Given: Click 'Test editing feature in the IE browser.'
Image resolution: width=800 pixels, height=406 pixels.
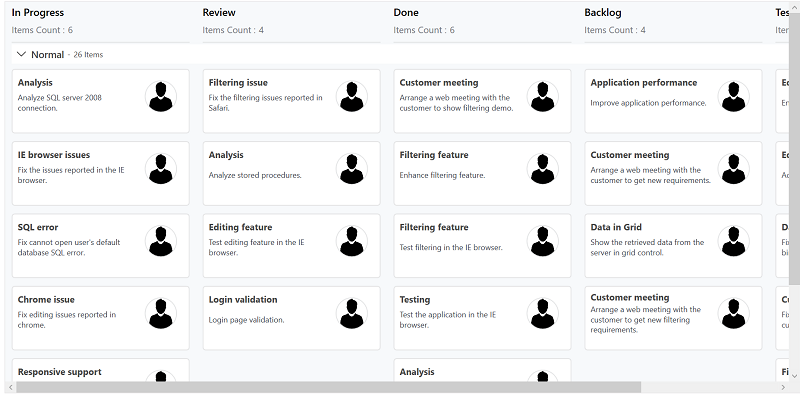Looking at the screenshot, I should pos(256,247).
